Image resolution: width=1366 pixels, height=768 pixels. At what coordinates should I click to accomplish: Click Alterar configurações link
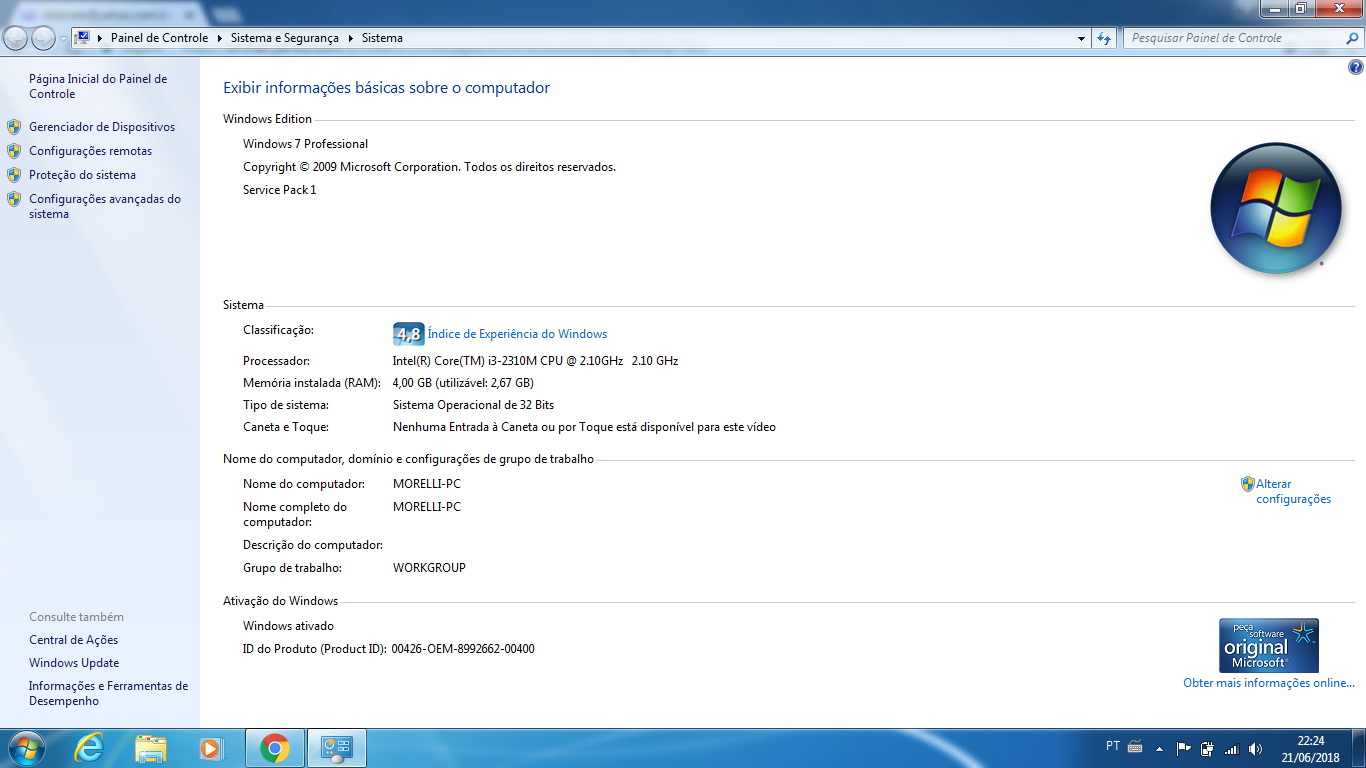(x=1294, y=491)
